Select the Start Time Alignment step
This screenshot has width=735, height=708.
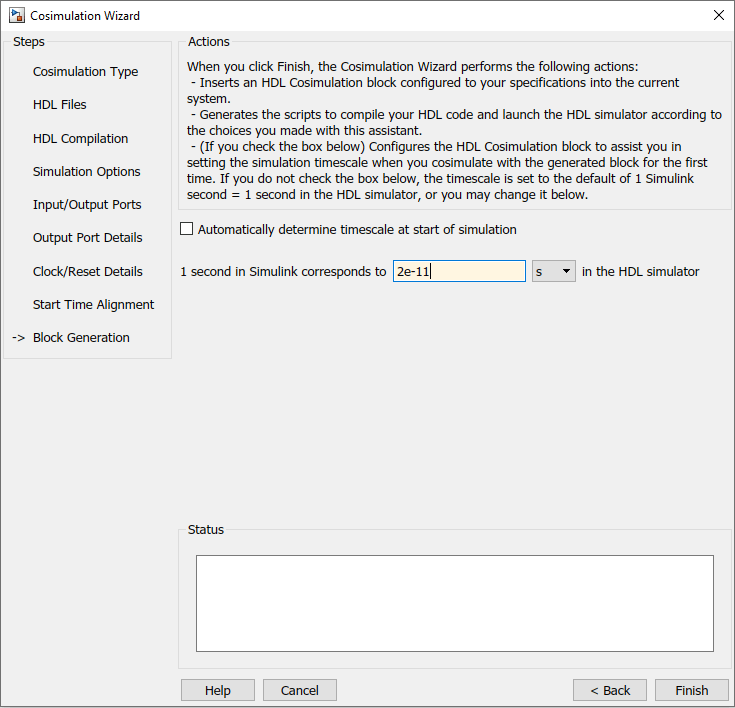93,305
